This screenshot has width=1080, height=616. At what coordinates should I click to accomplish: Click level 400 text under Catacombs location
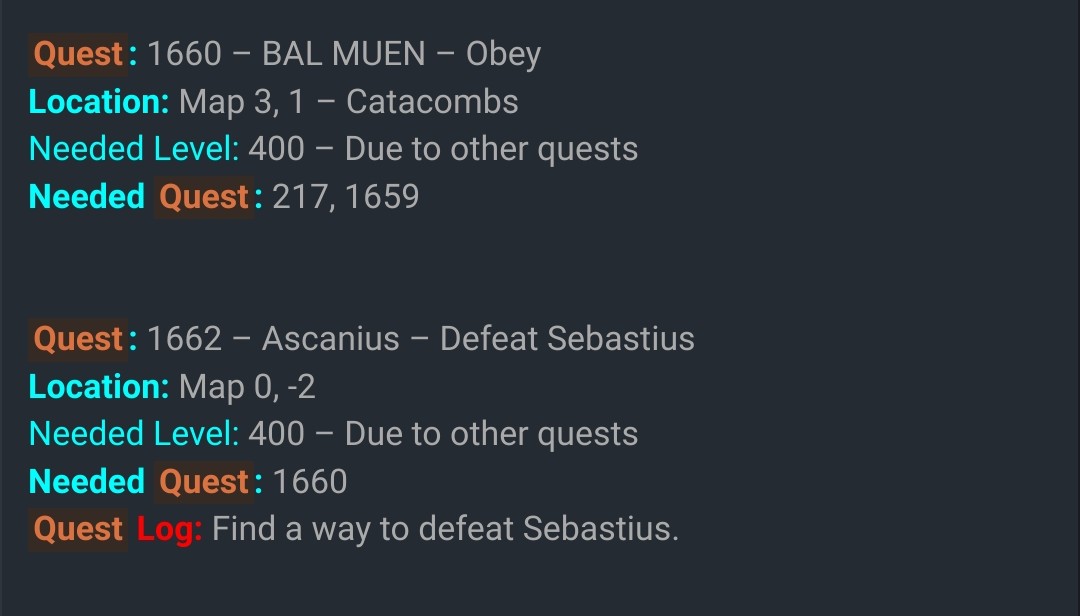[x=276, y=149]
